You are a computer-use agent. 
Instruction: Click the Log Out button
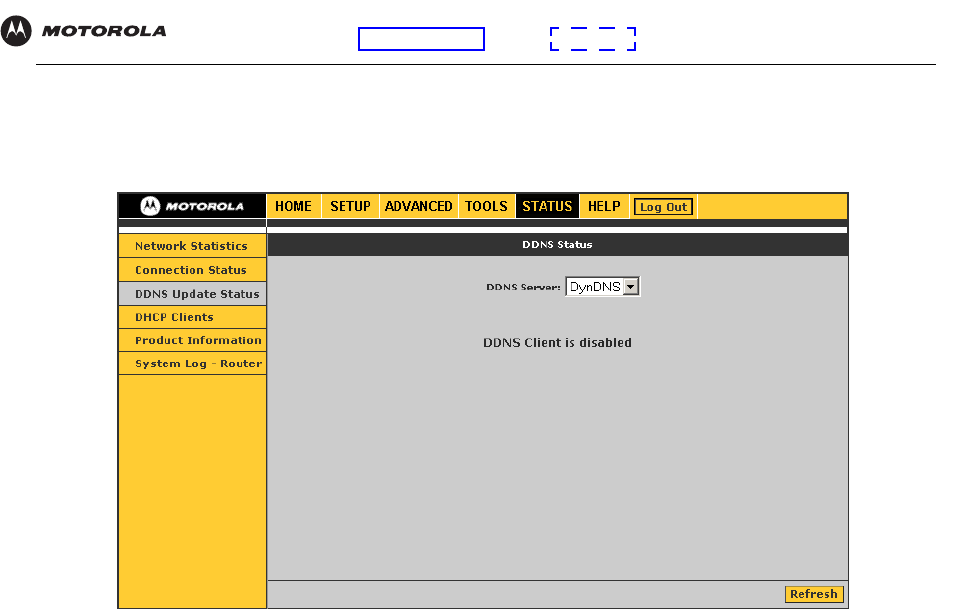[663, 207]
